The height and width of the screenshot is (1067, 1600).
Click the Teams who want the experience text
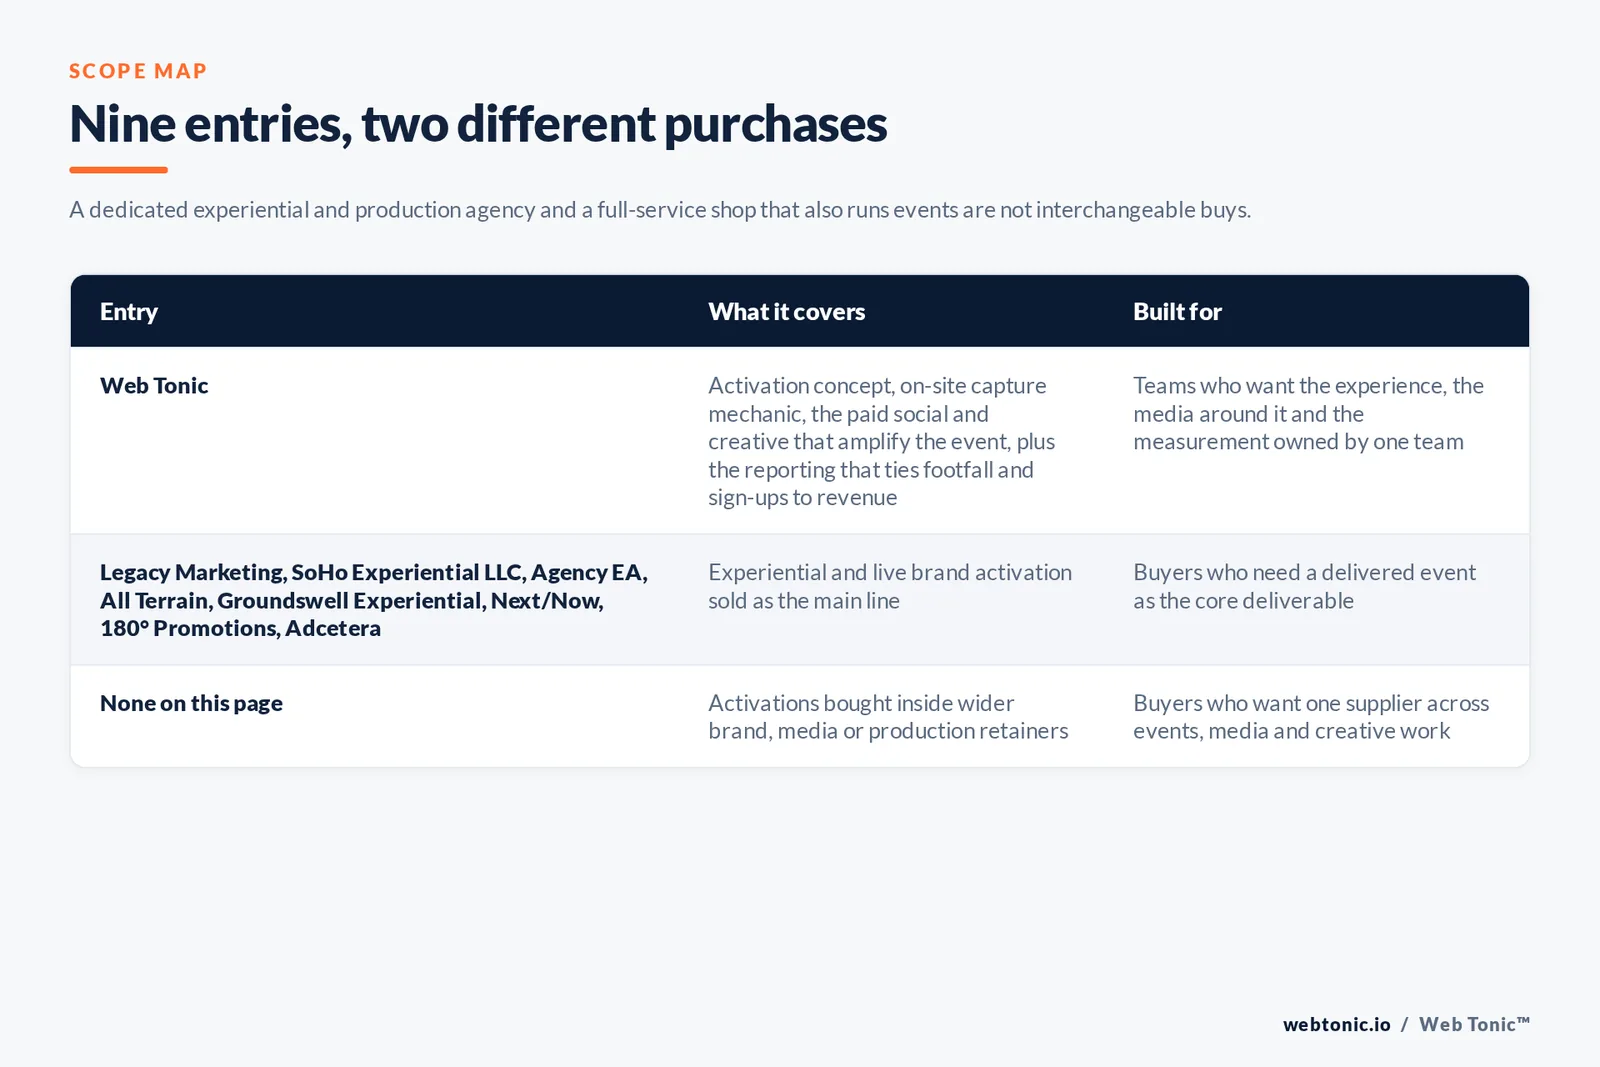(1308, 414)
